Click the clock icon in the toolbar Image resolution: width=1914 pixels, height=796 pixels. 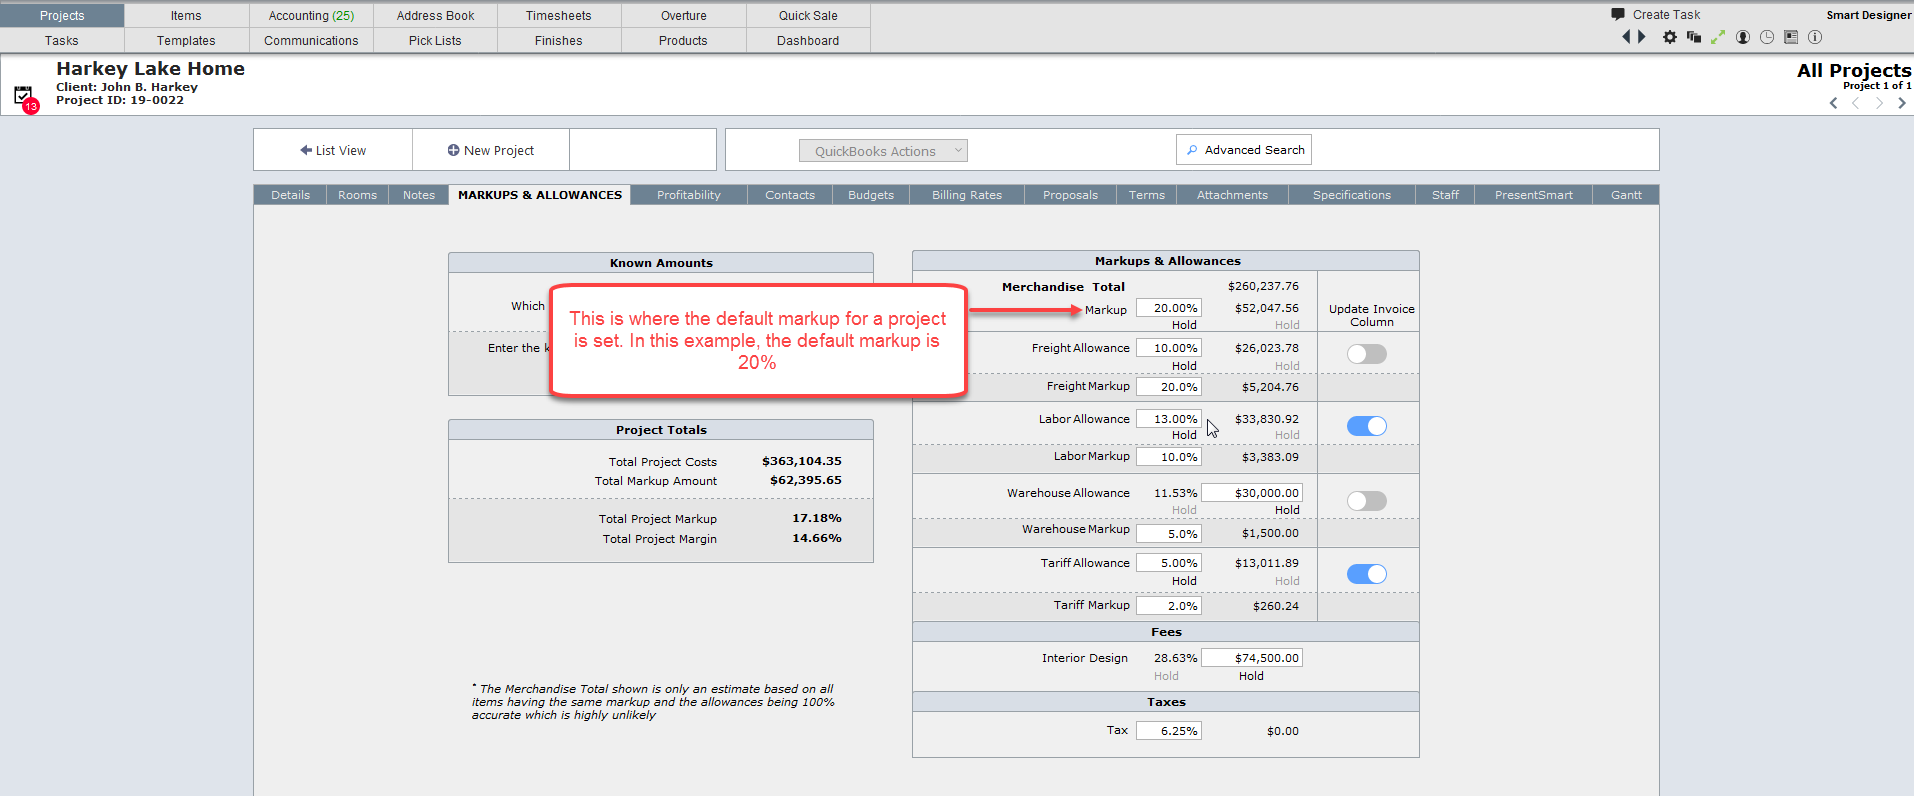click(1767, 37)
